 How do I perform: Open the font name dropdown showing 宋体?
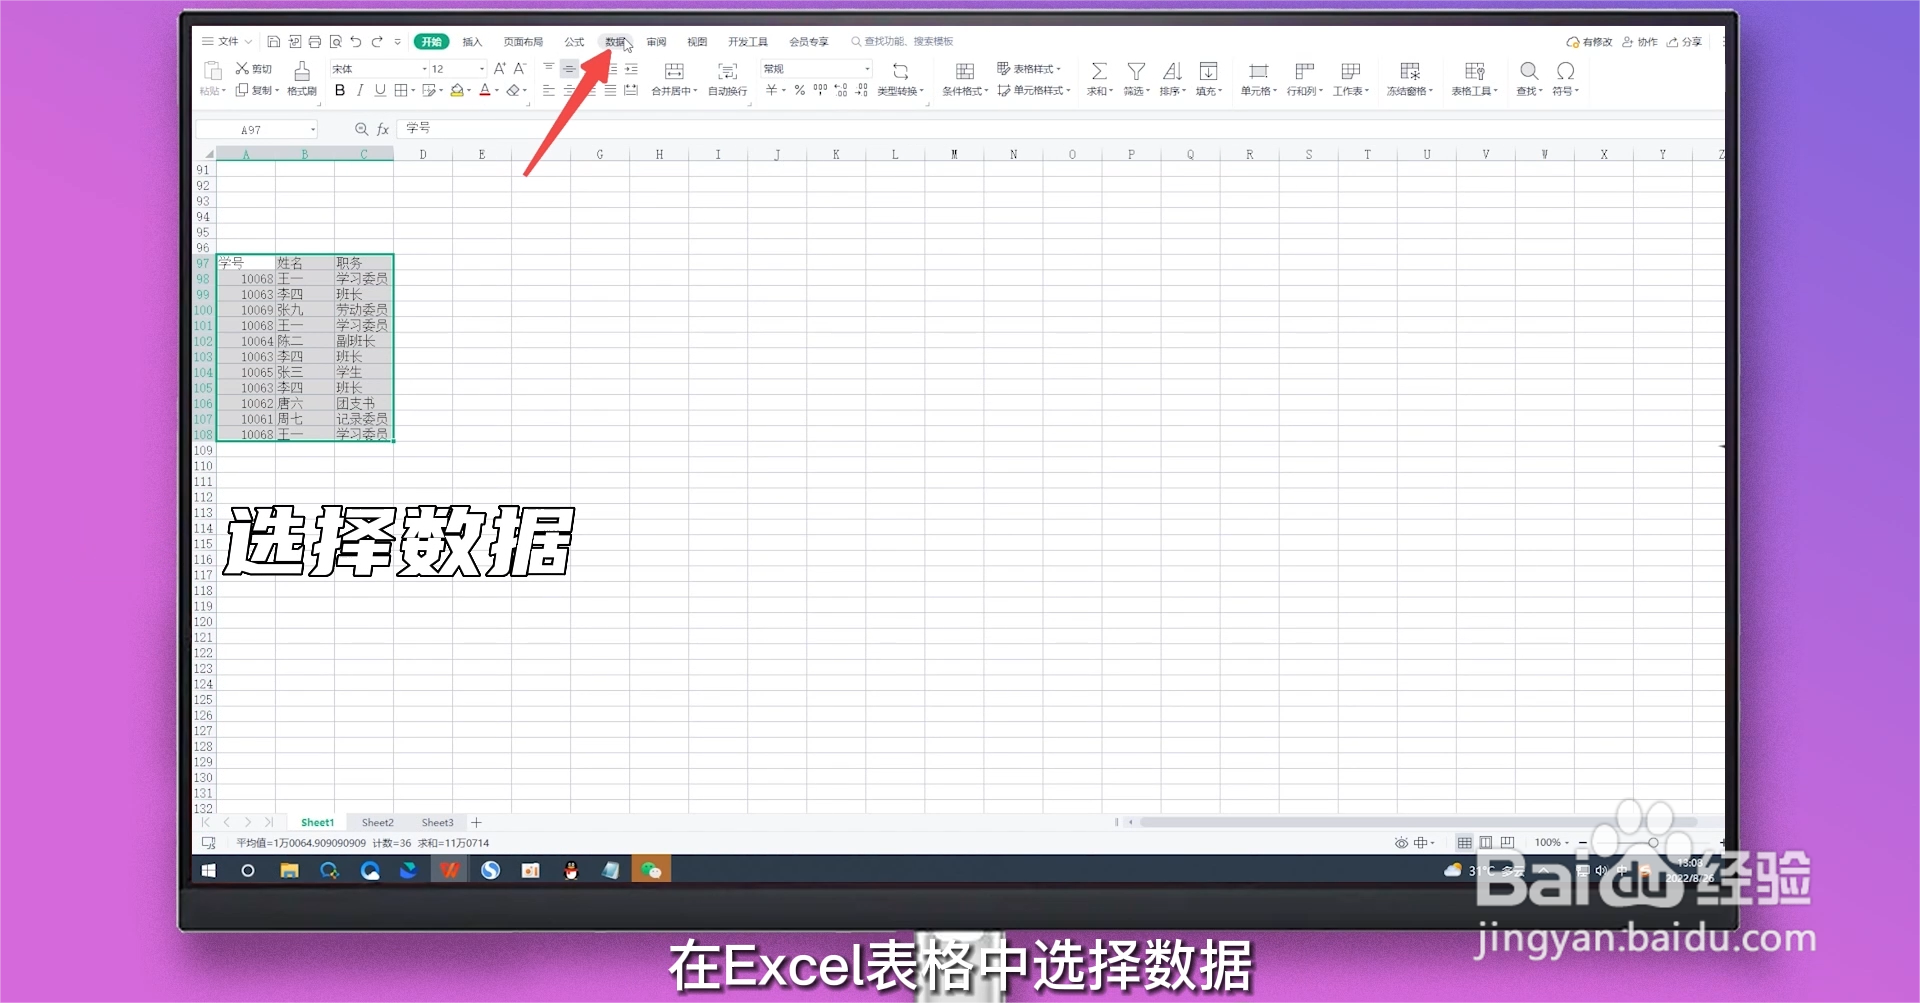[x=424, y=69]
